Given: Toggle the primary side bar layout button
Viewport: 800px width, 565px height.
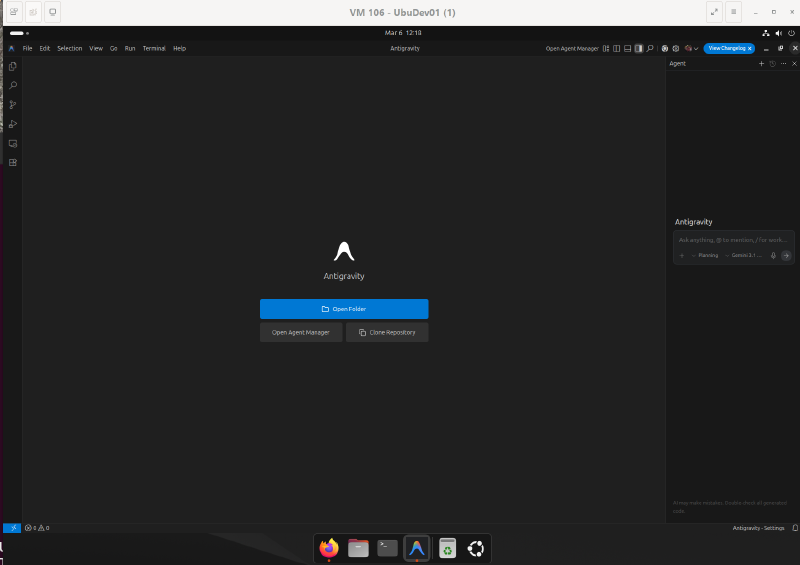Looking at the screenshot, I should coord(617,48).
